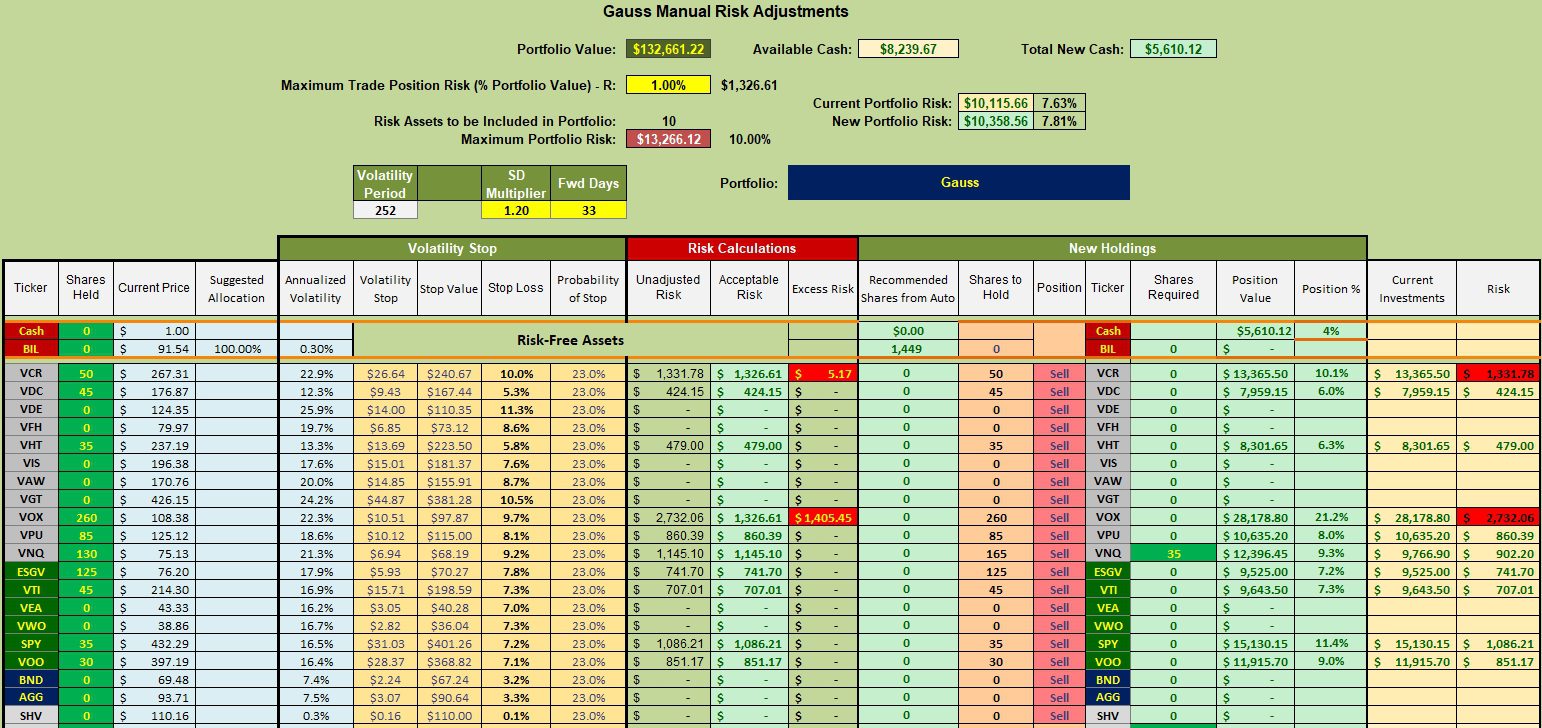Select the VDE stop loss 11.3%

click(x=516, y=409)
